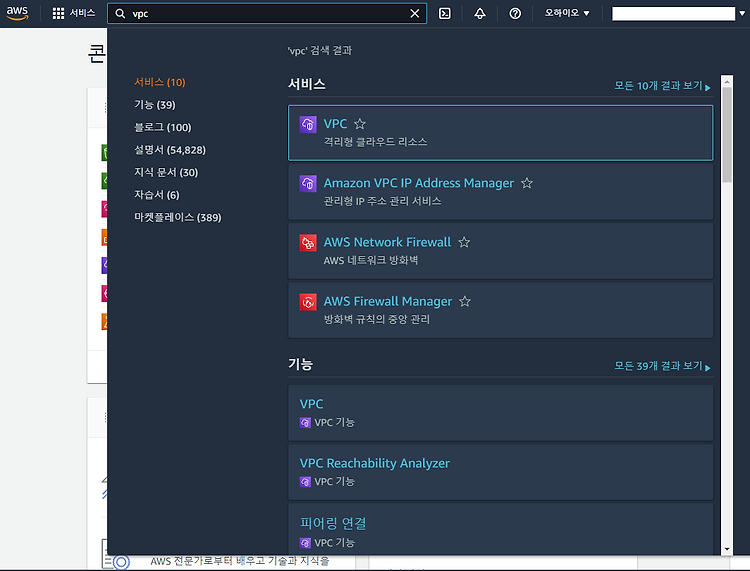The image size is (750, 571).
Task: Click the 방화벽 규칙의 중앙 관리 description
Action: pos(377,319)
